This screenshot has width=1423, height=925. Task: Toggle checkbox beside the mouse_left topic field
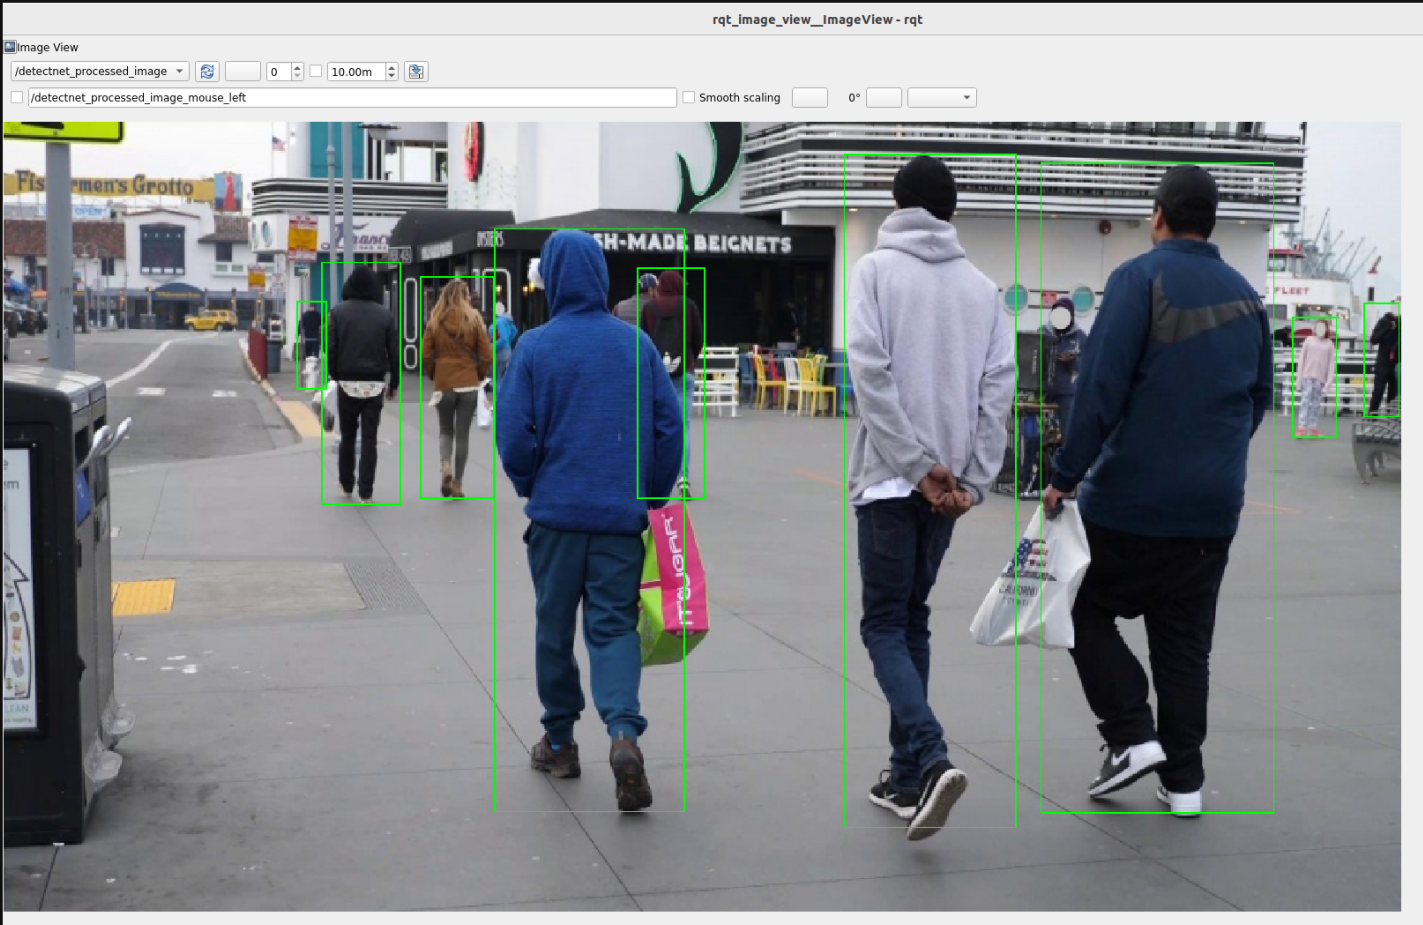click(17, 97)
